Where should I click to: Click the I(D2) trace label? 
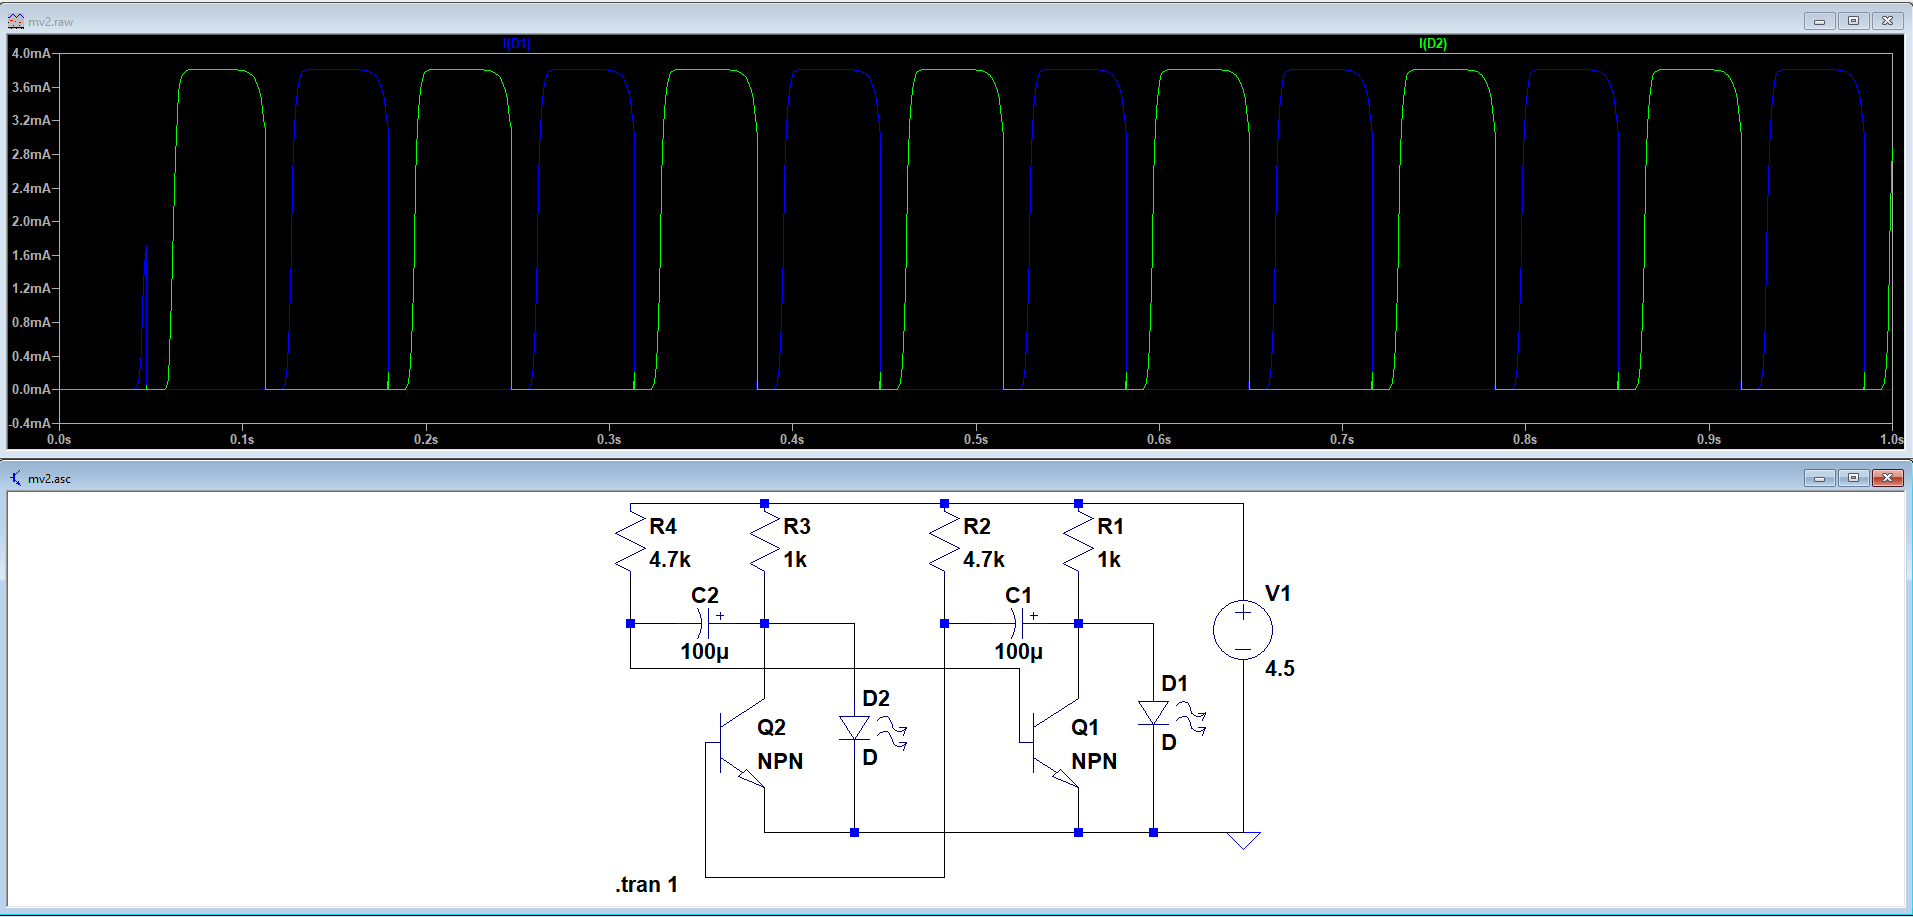coord(1432,43)
